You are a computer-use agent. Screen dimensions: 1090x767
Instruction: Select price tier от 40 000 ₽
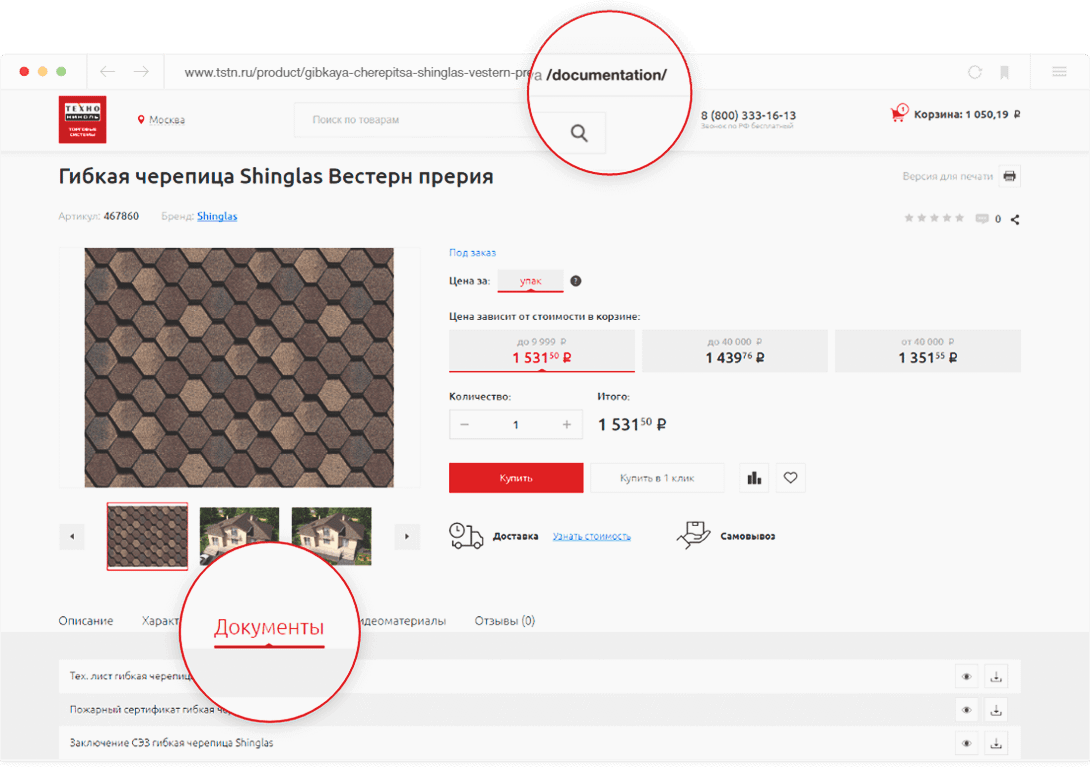click(927, 351)
